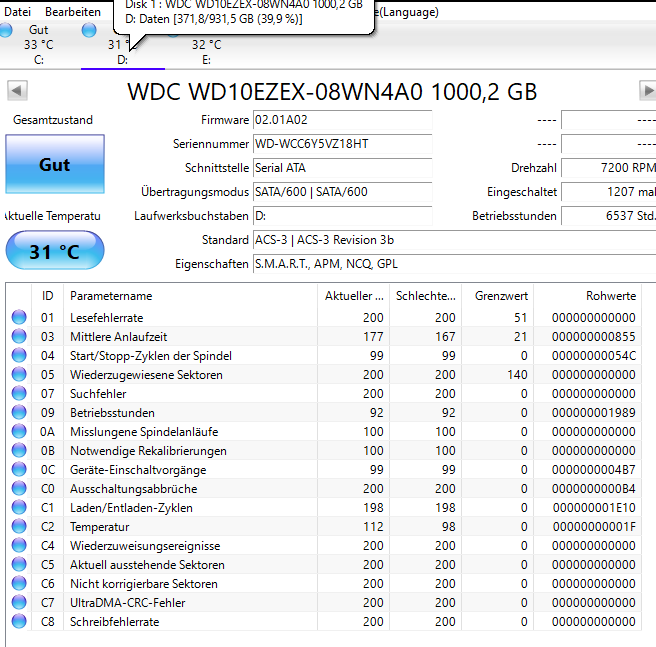Screen dimensions: 656x647
Task: Select the C: drive tab
Action: 38,45
